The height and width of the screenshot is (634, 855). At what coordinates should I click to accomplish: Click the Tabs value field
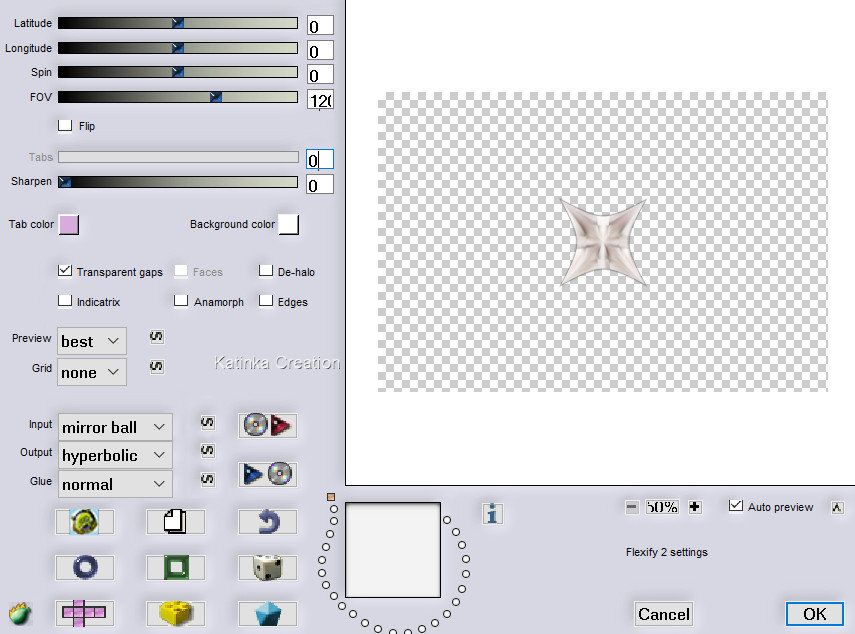(320, 160)
